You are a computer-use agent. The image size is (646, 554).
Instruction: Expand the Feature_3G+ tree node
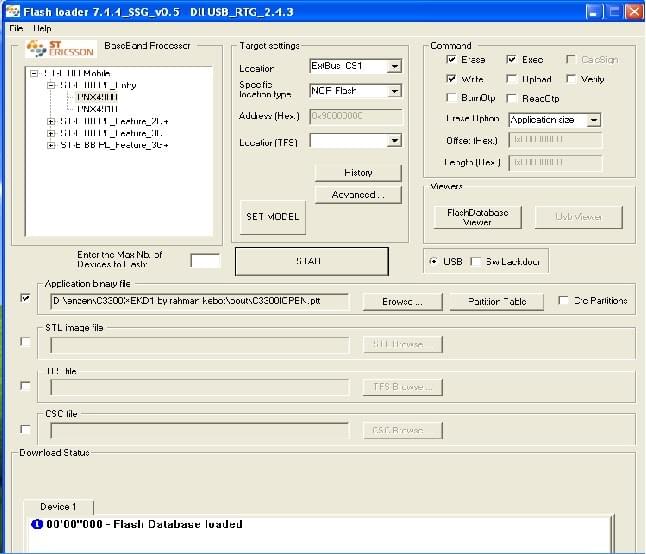click(51, 145)
